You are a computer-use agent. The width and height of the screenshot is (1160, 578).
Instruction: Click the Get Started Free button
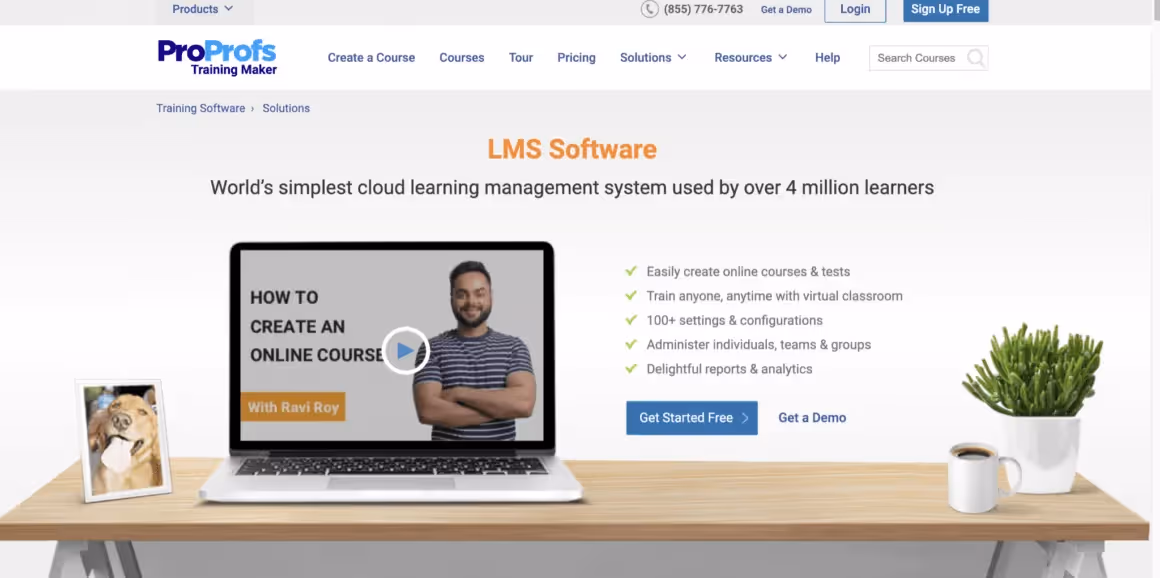pyautogui.click(x=692, y=418)
